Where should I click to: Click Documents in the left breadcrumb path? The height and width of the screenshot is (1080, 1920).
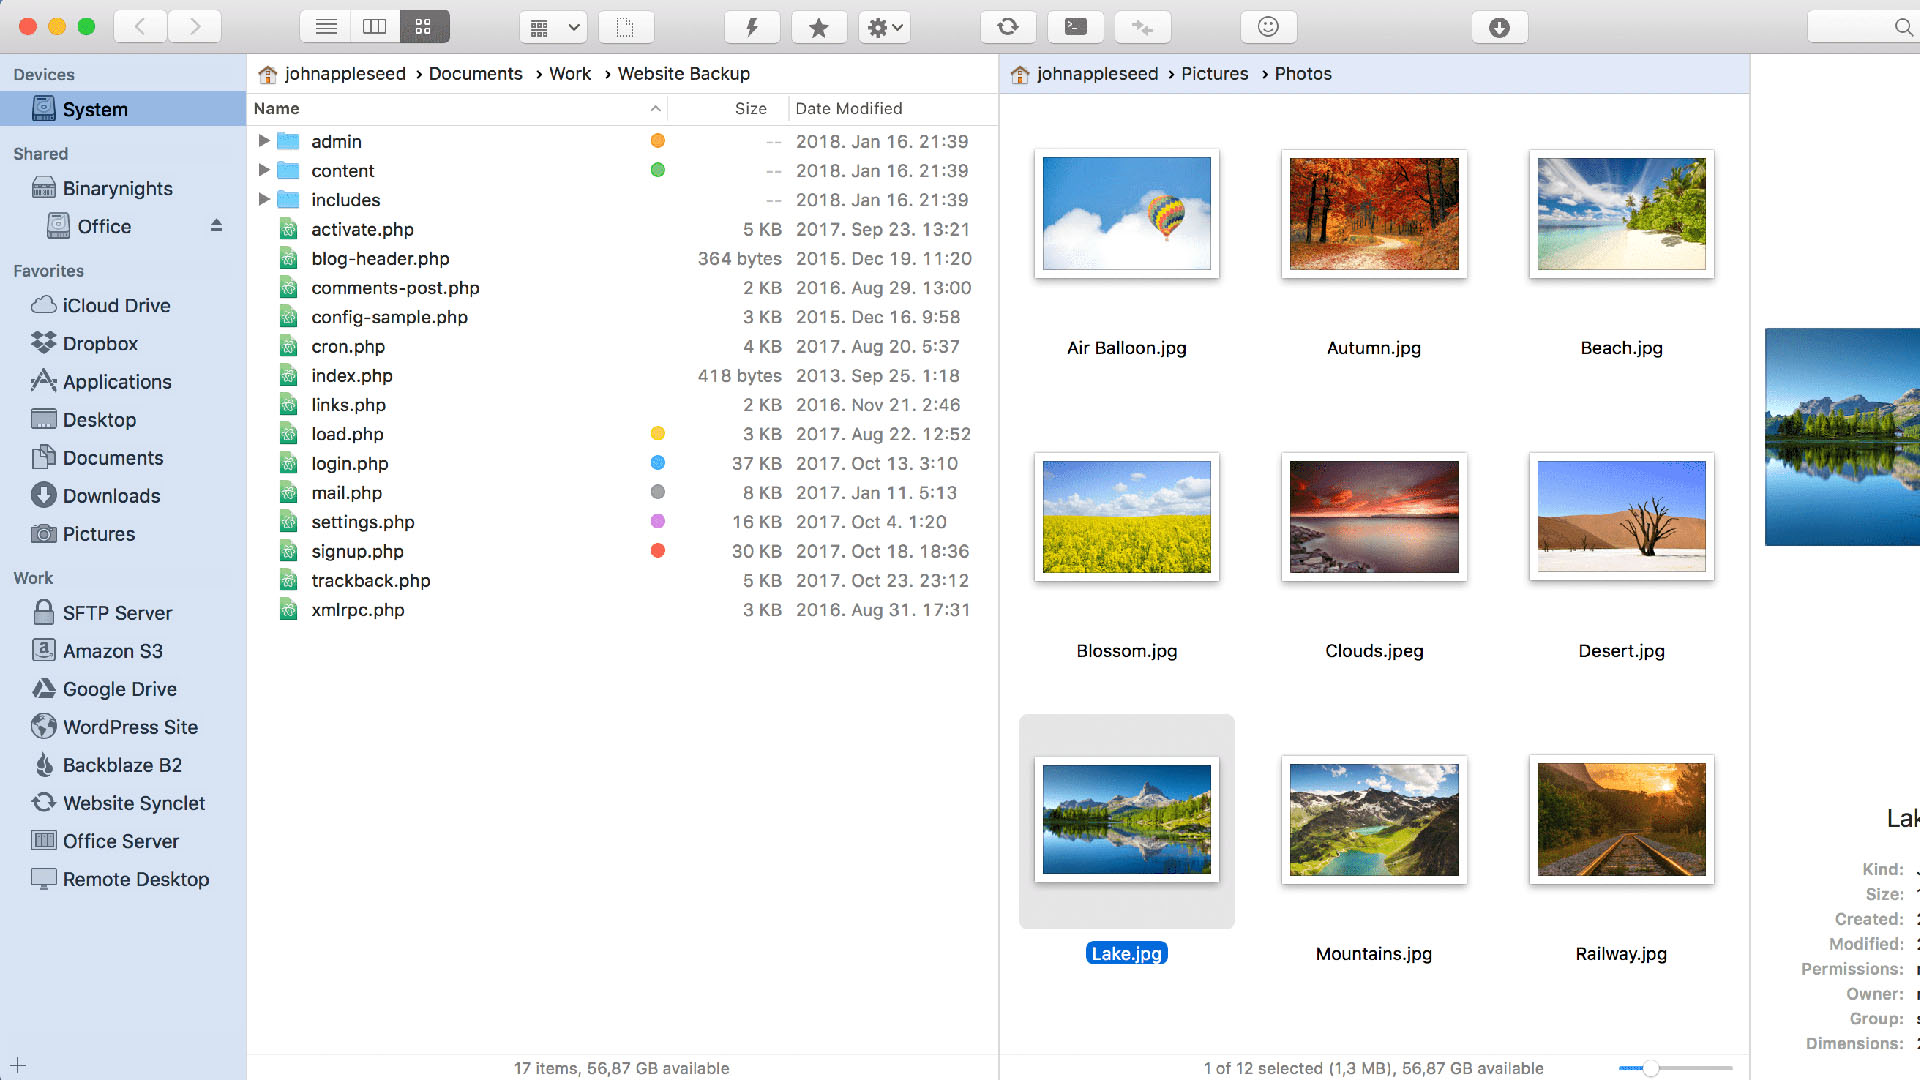(x=475, y=74)
